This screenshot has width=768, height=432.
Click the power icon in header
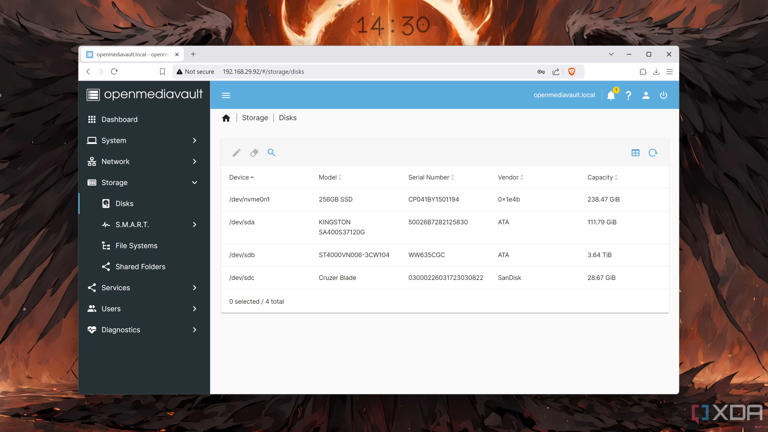pyautogui.click(x=663, y=96)
